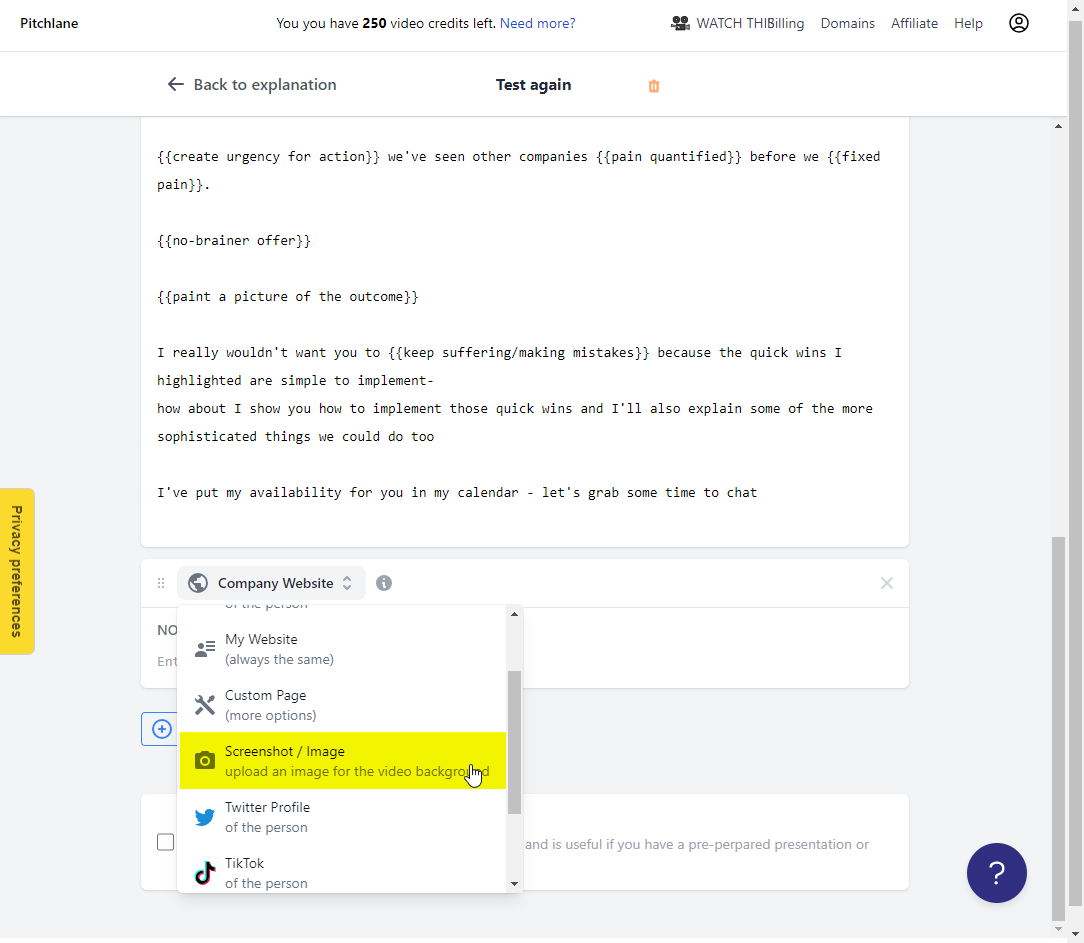
Task: Click into the script text area
Action: [x=525, y=332]
